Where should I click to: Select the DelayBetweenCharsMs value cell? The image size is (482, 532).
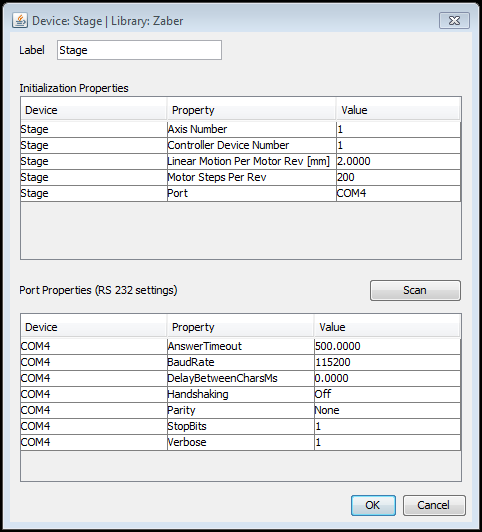[x=387, y=378]
